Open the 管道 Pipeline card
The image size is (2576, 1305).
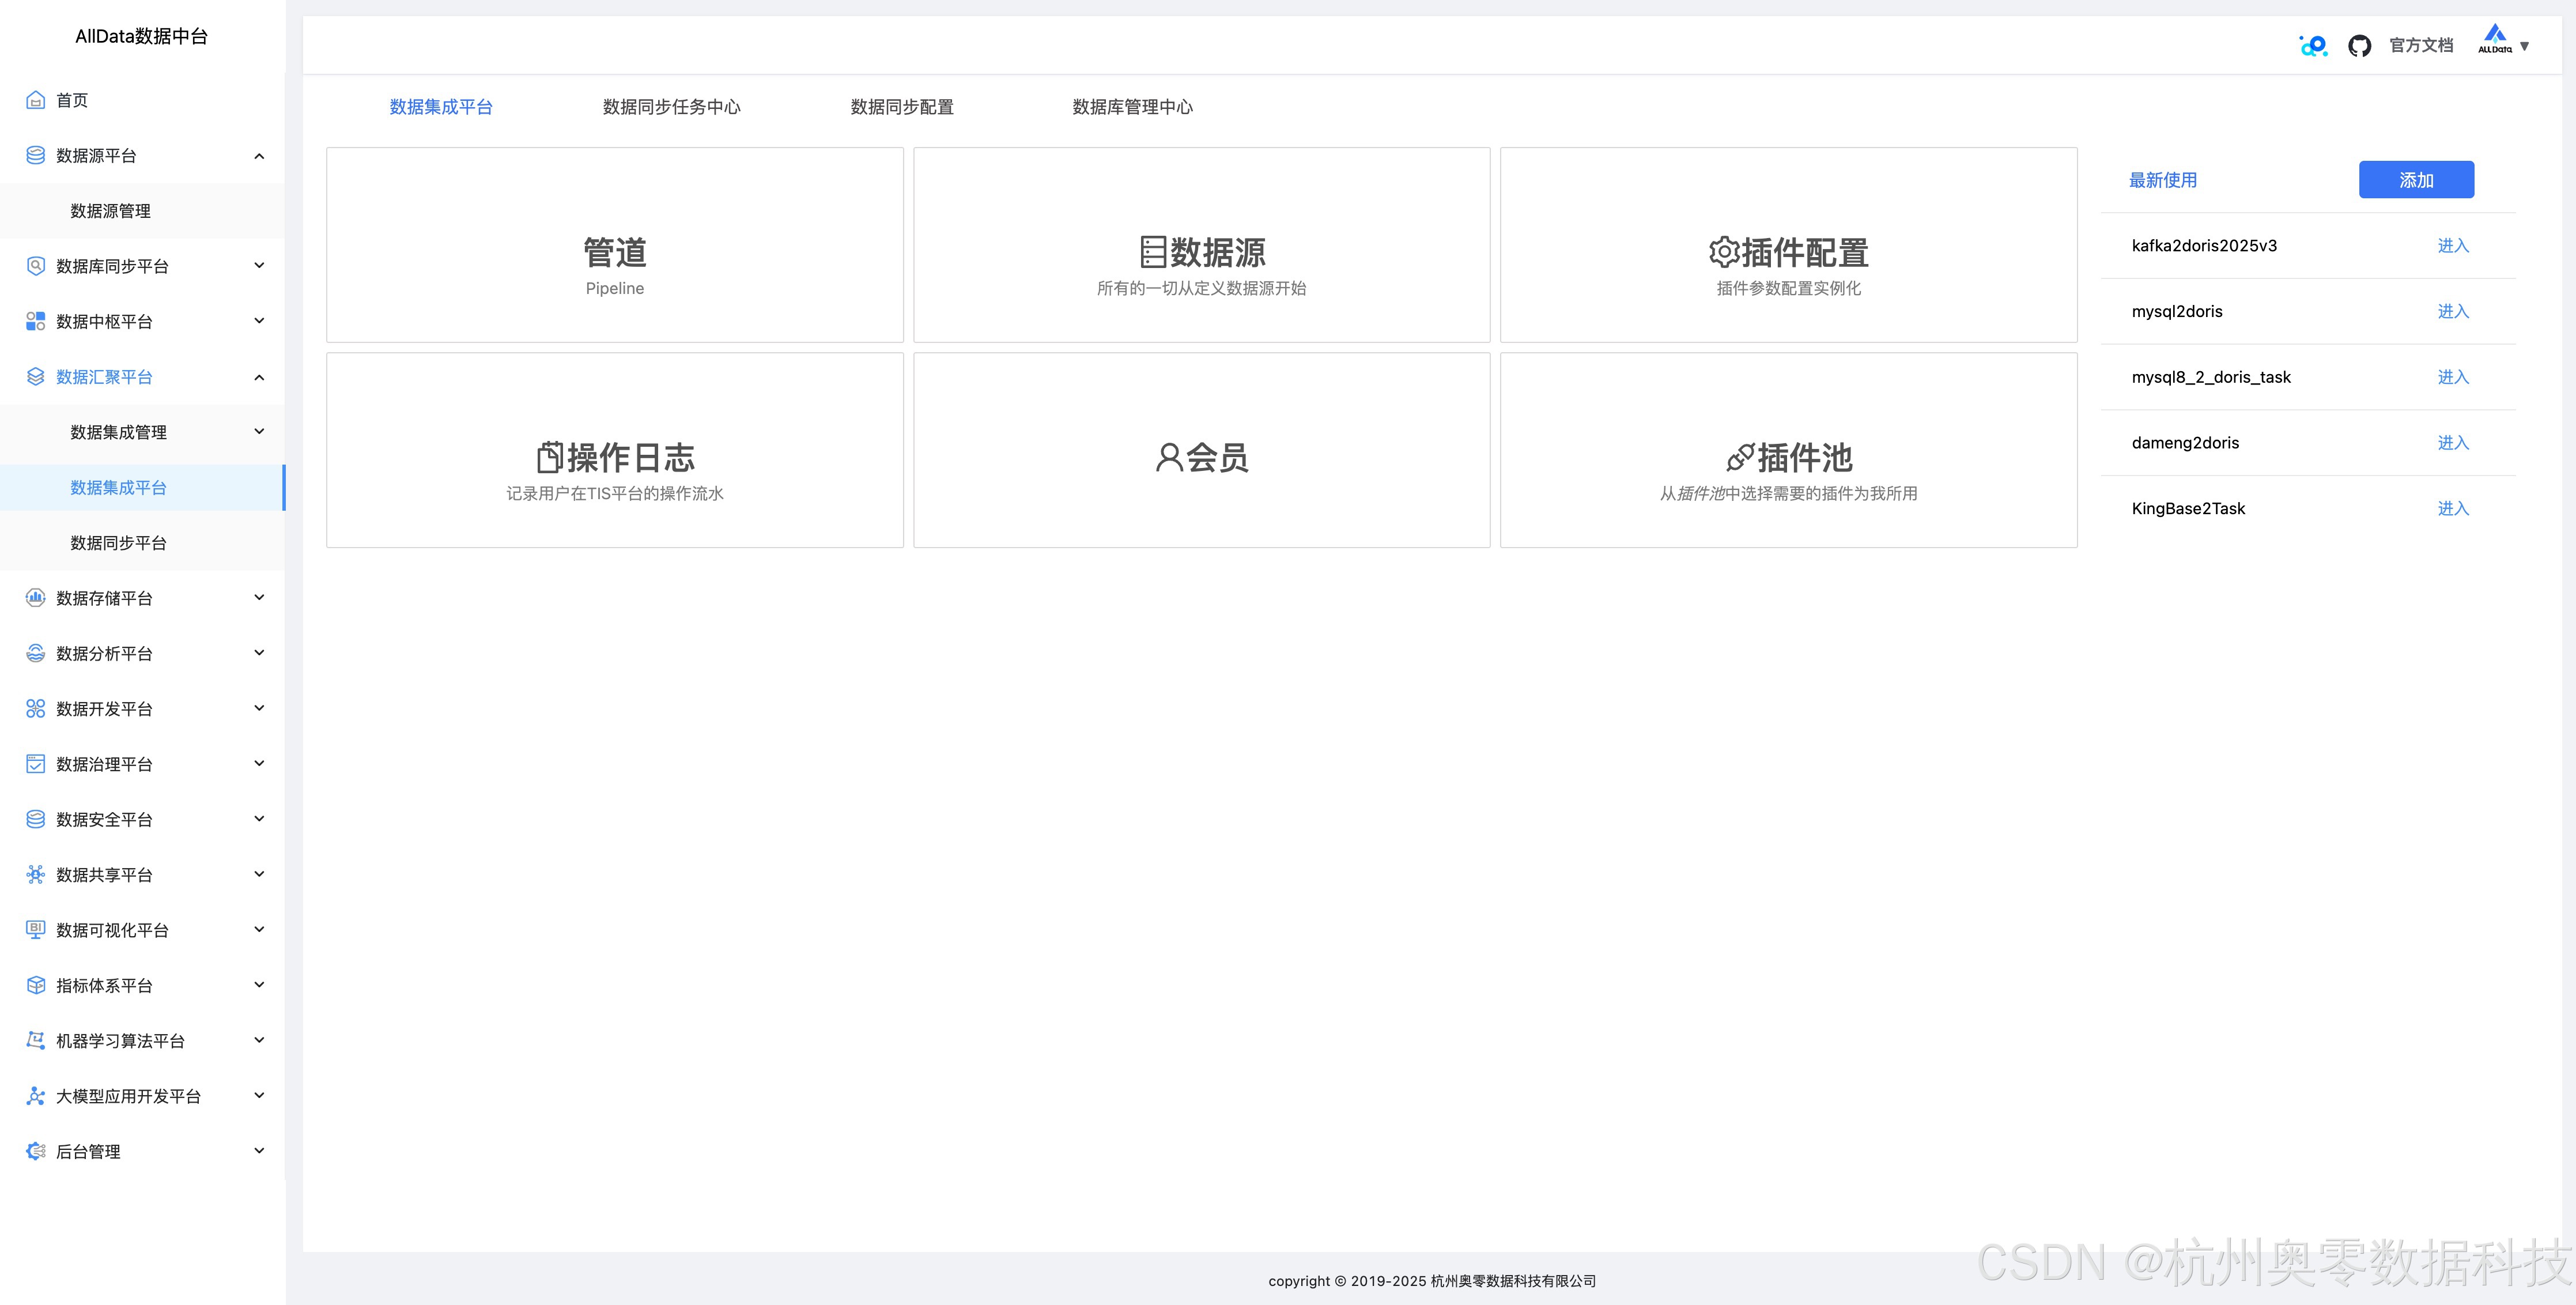(615, 245)
